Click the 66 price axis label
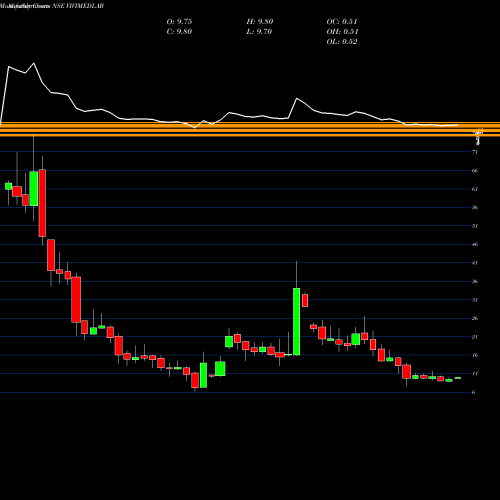The height and width of the screenshot is (500, 500). tap(475, 171)
